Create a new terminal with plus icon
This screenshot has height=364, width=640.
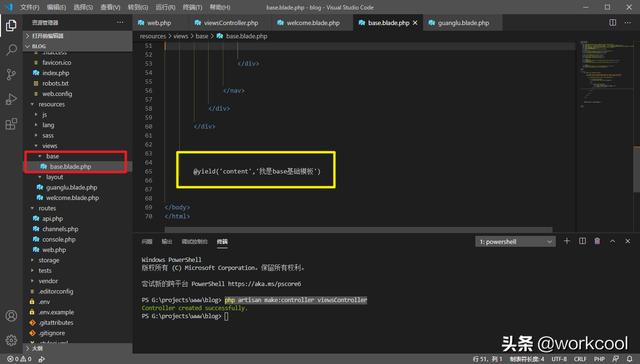coord(567,241)
